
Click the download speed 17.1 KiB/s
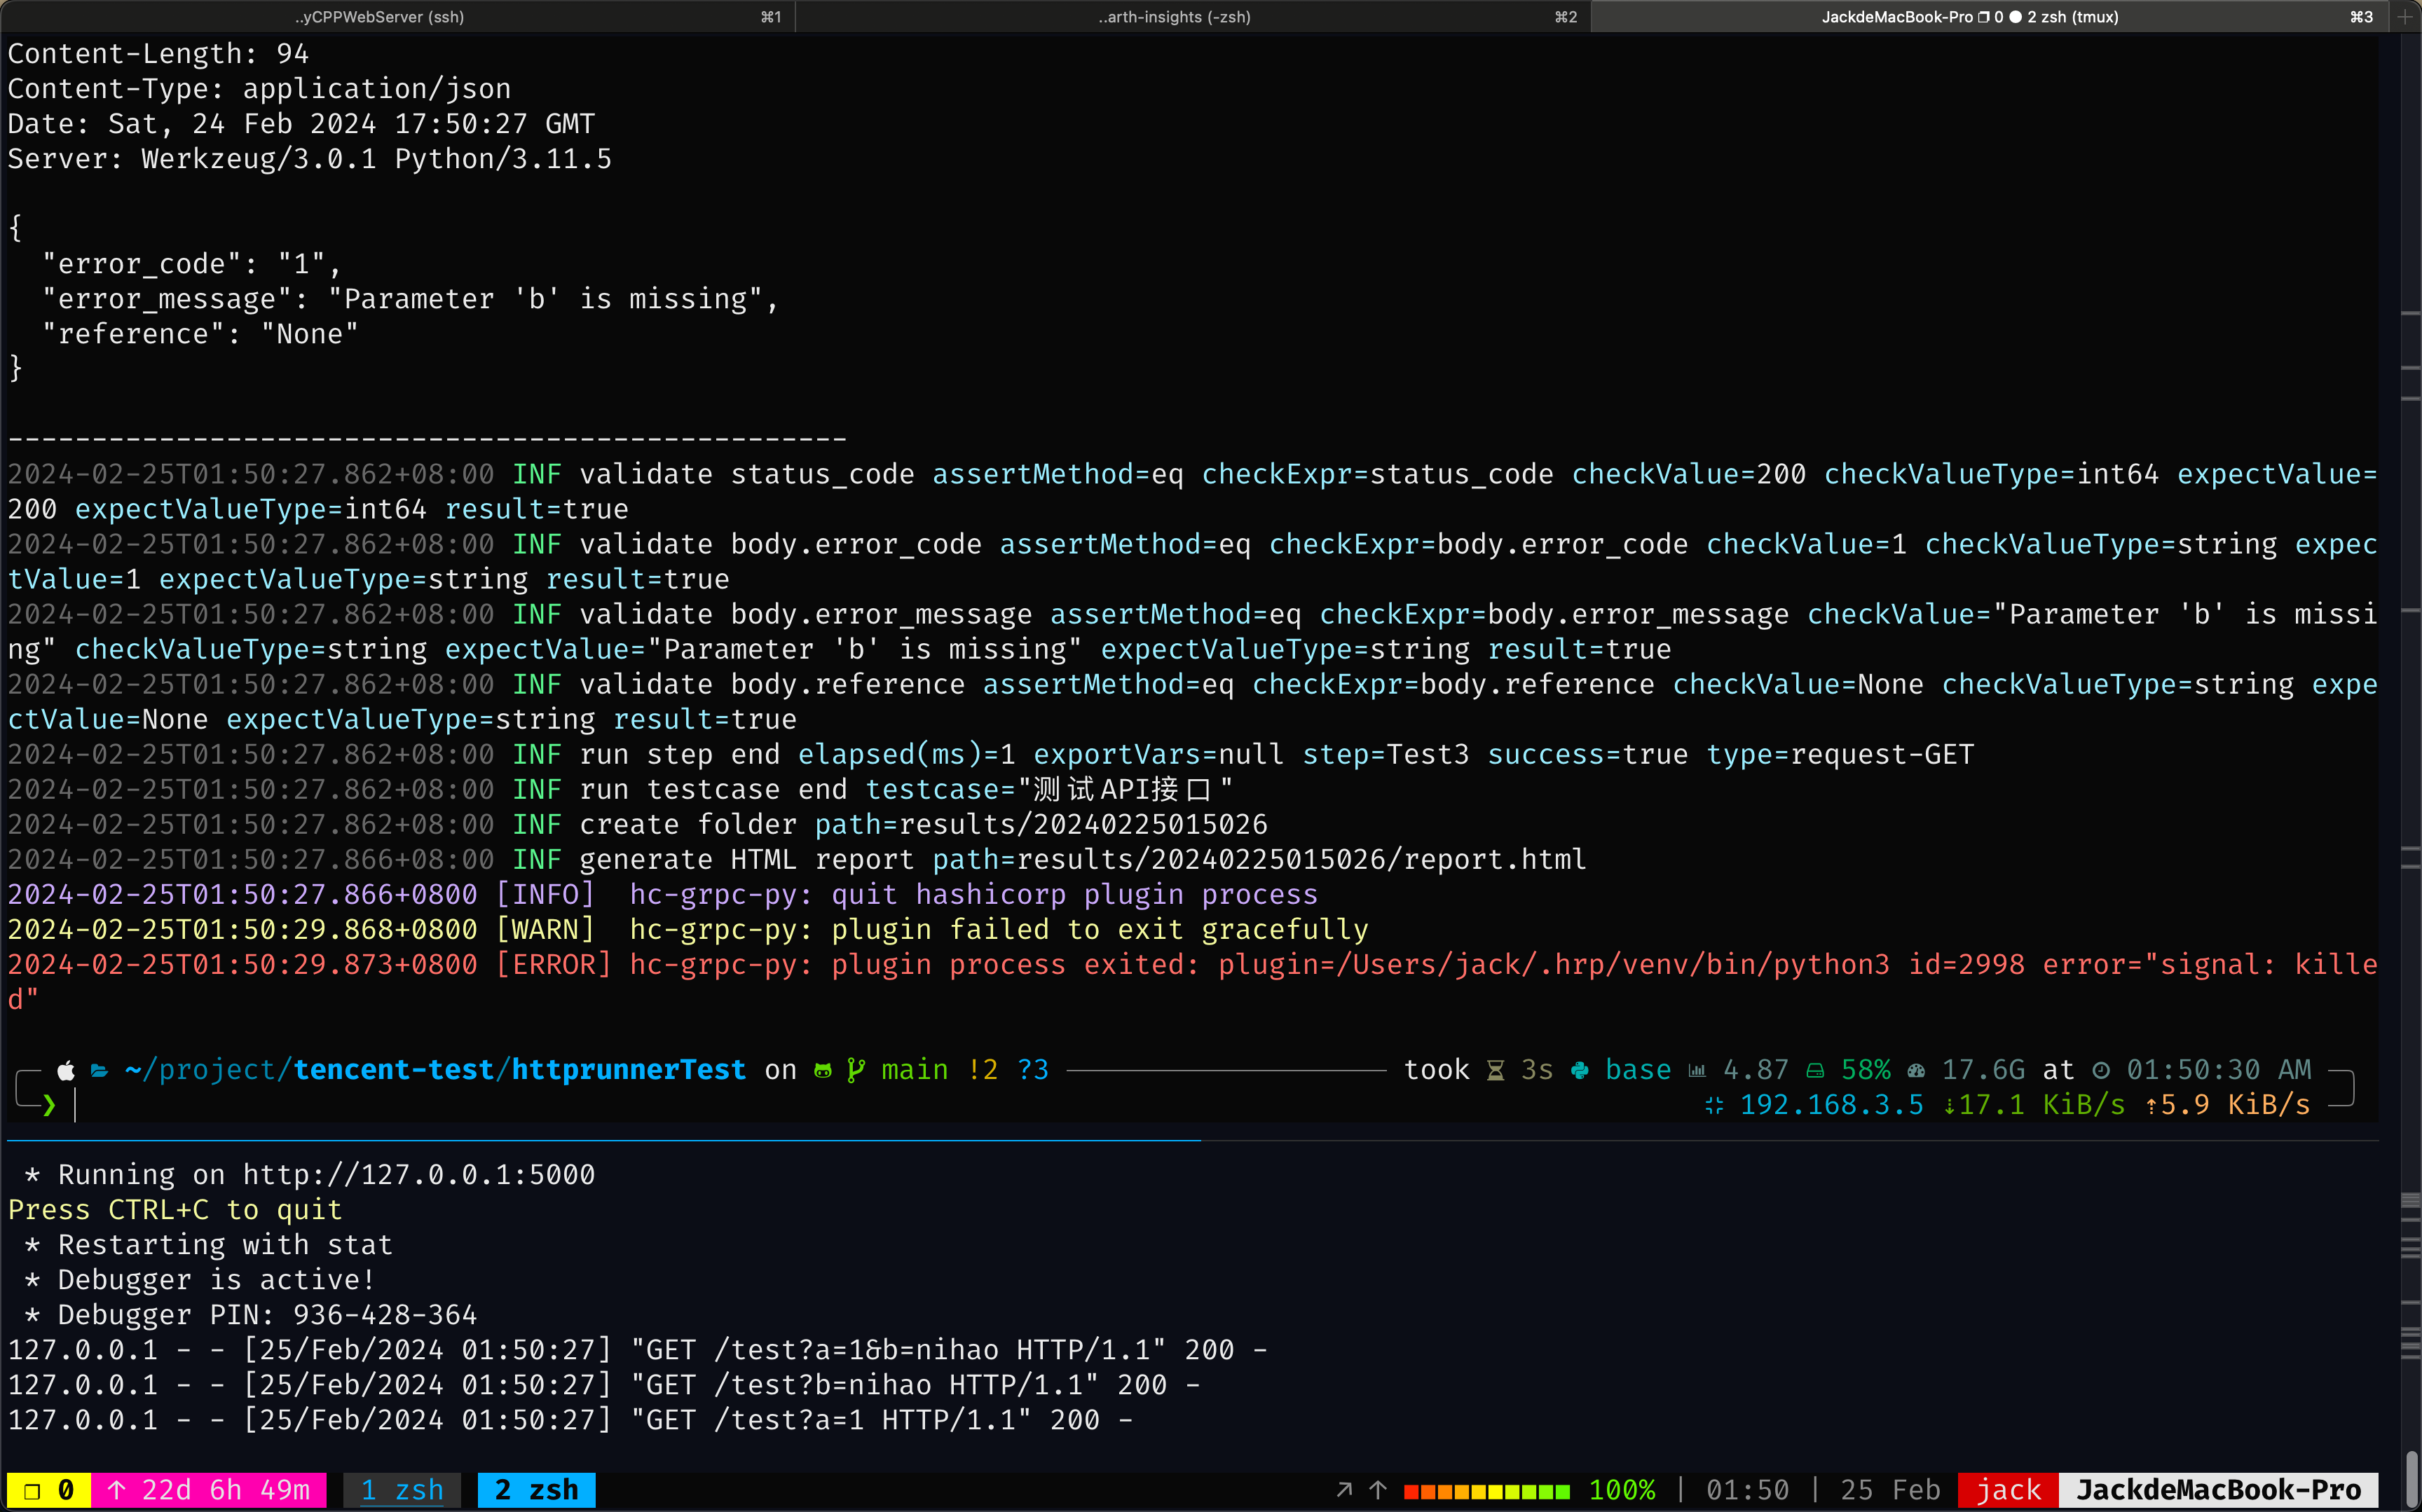(x=2034, y=1105)
